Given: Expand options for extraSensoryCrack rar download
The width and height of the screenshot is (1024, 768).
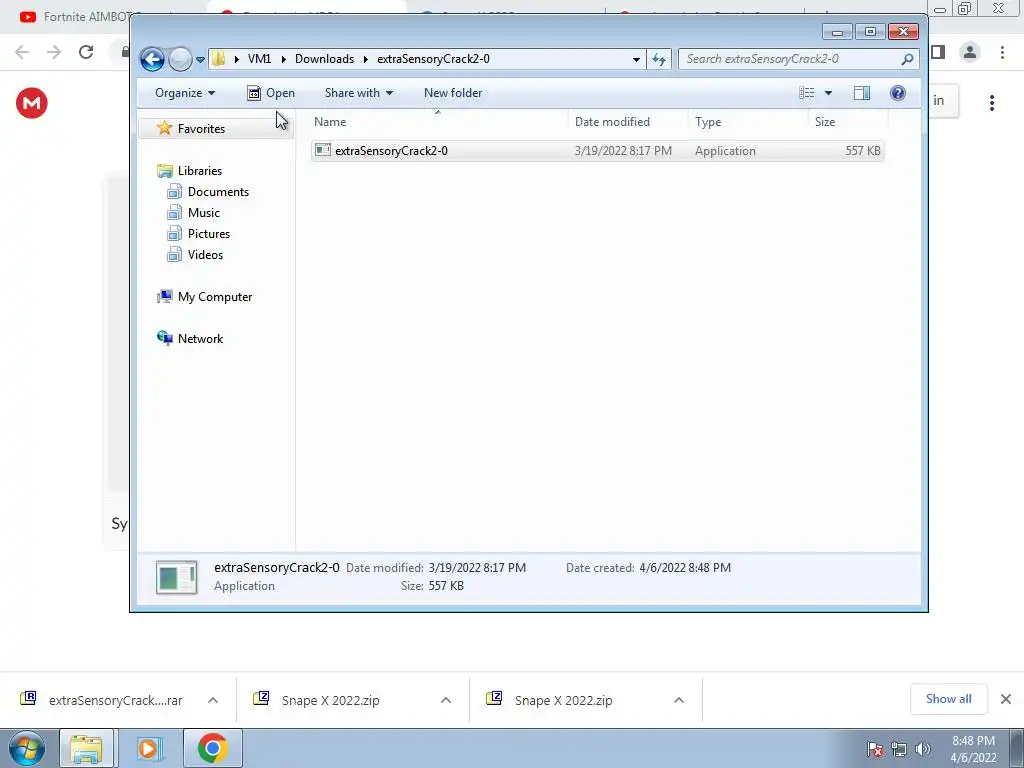Looking at the screenshot, I should (213, 700).
